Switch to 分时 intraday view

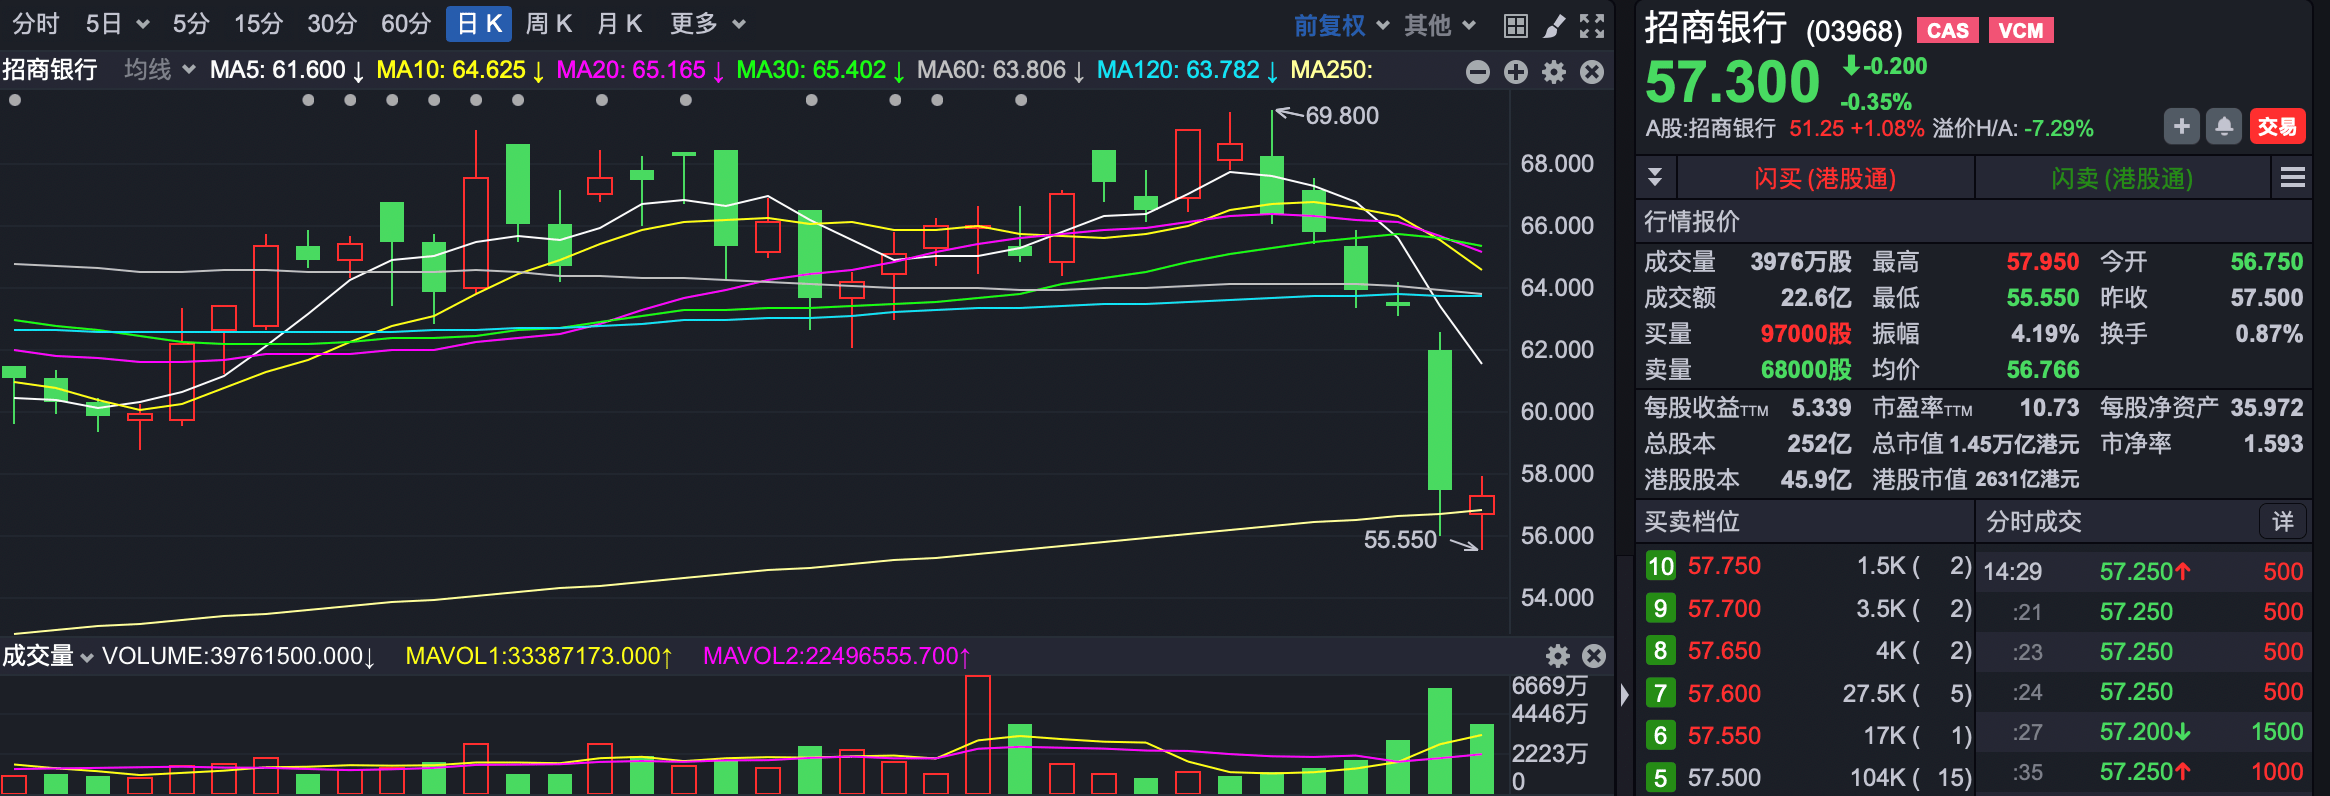pyautogui.click(x=36, y=24)
